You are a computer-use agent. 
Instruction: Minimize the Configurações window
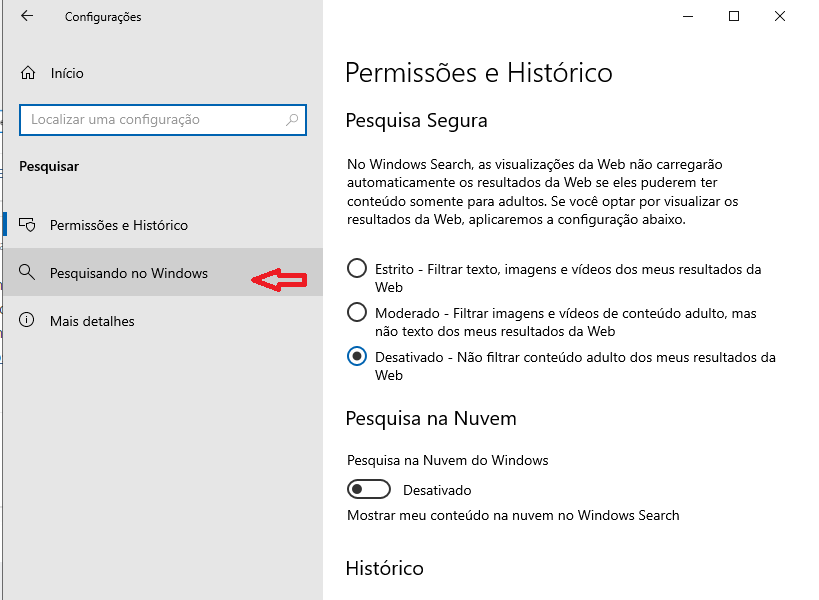[688, 16]
